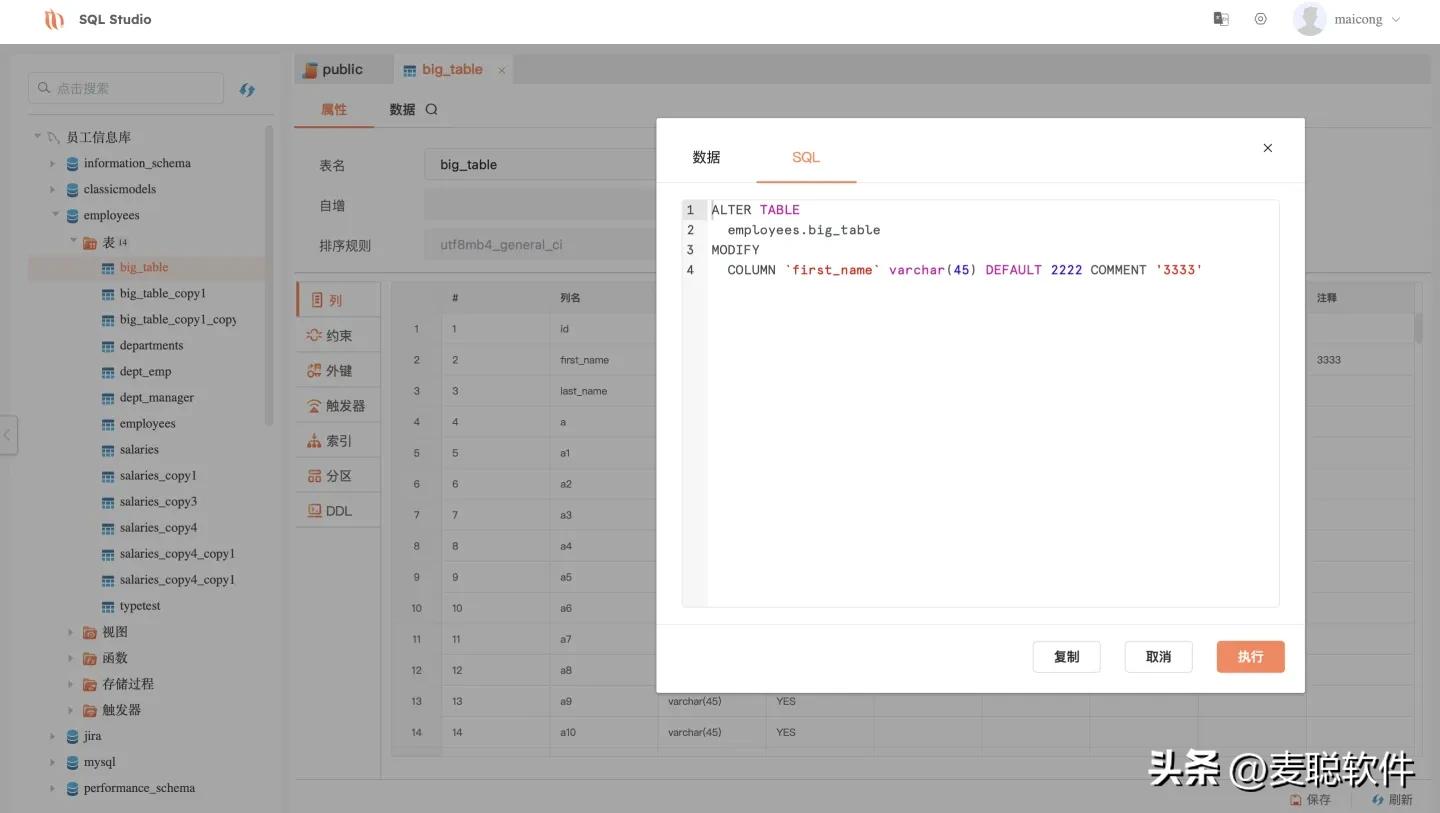Open the 索引 index panel

(338, 441)
